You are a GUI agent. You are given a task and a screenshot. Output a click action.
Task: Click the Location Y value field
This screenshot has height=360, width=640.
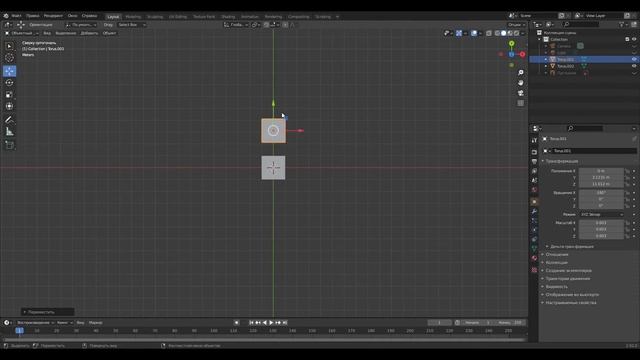pyautogui.click(x=601, y=178)
